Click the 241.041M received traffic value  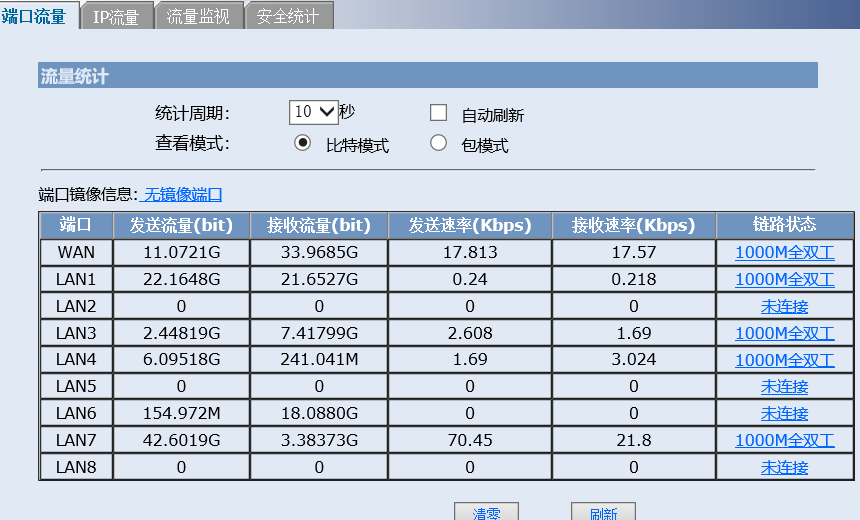(319, 360)
